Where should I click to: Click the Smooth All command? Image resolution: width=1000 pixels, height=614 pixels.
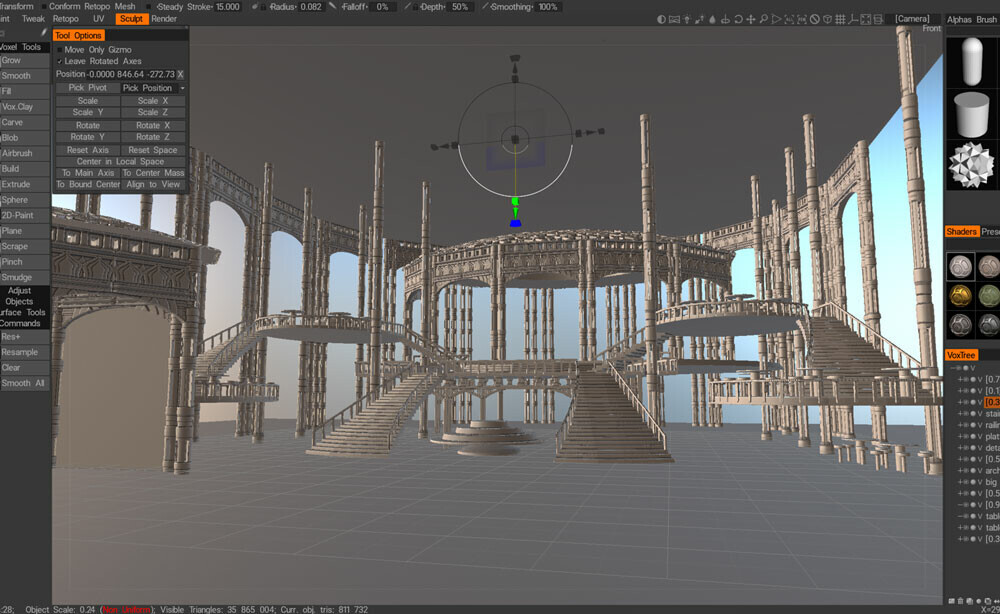point(24,383)
